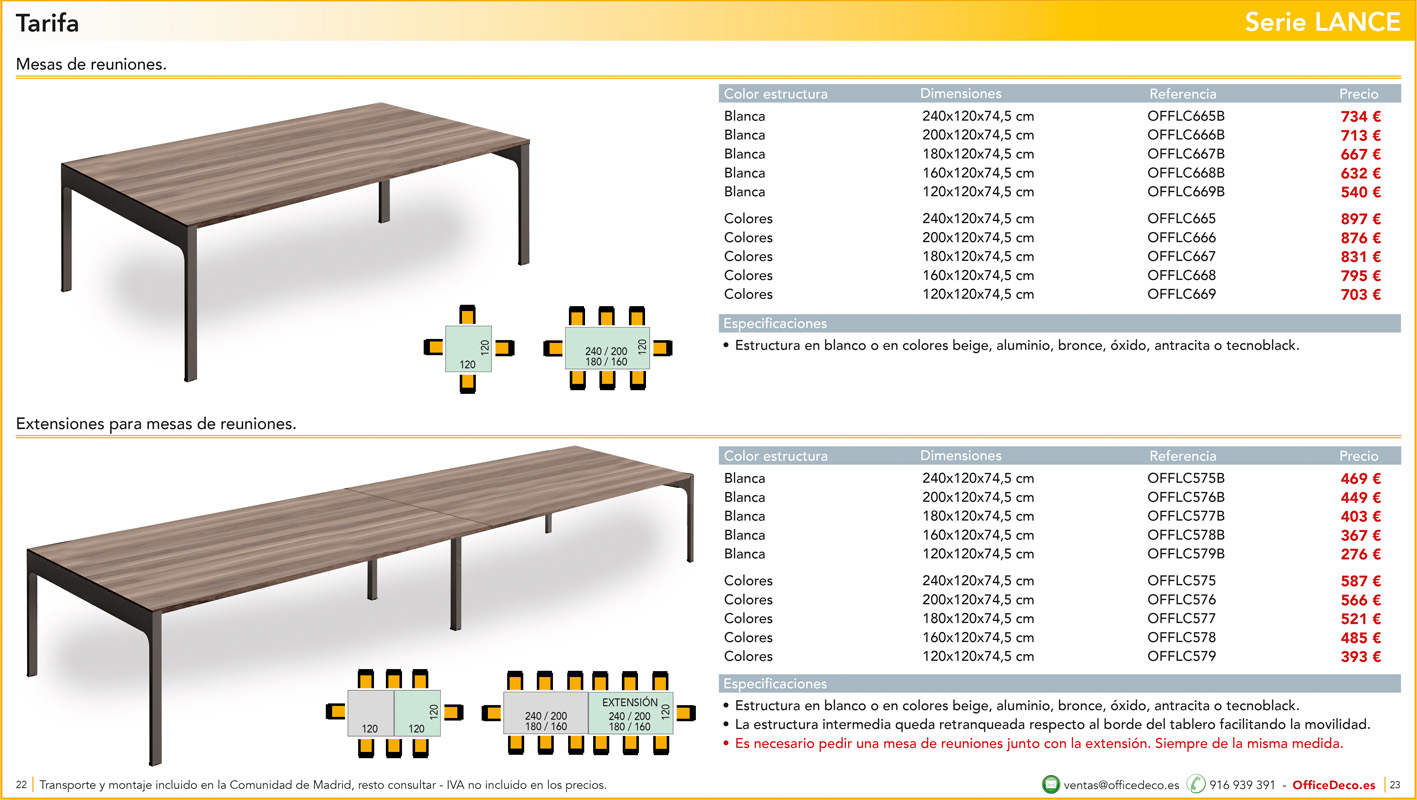Click price 403 €
This screenshot has width=1417, height=800.
[1361, 517]
